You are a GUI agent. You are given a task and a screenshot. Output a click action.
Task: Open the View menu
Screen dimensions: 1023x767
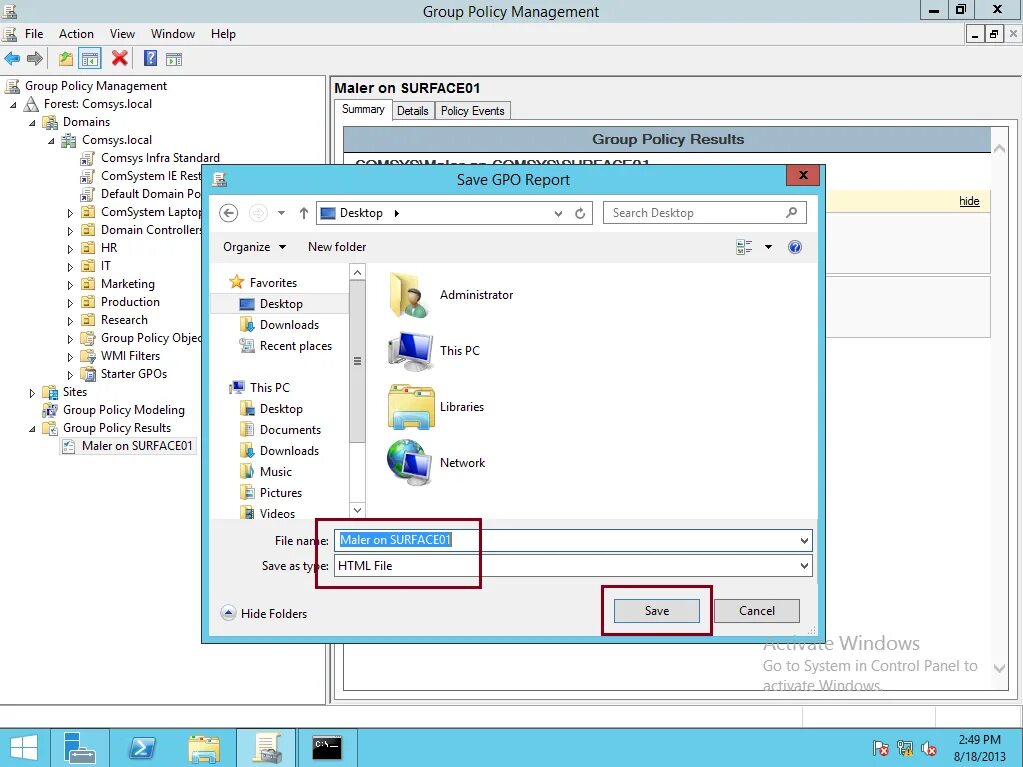tap(122, 34)
